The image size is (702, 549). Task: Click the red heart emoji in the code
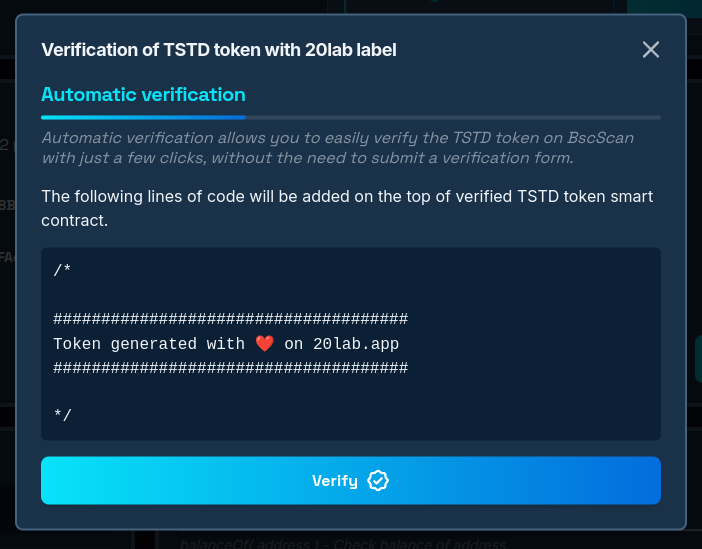(264, 344)
